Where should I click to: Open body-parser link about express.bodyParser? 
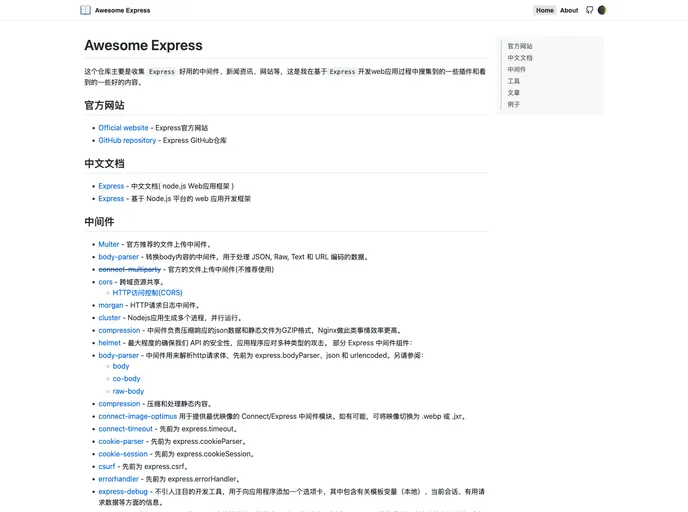coord(118,355)
